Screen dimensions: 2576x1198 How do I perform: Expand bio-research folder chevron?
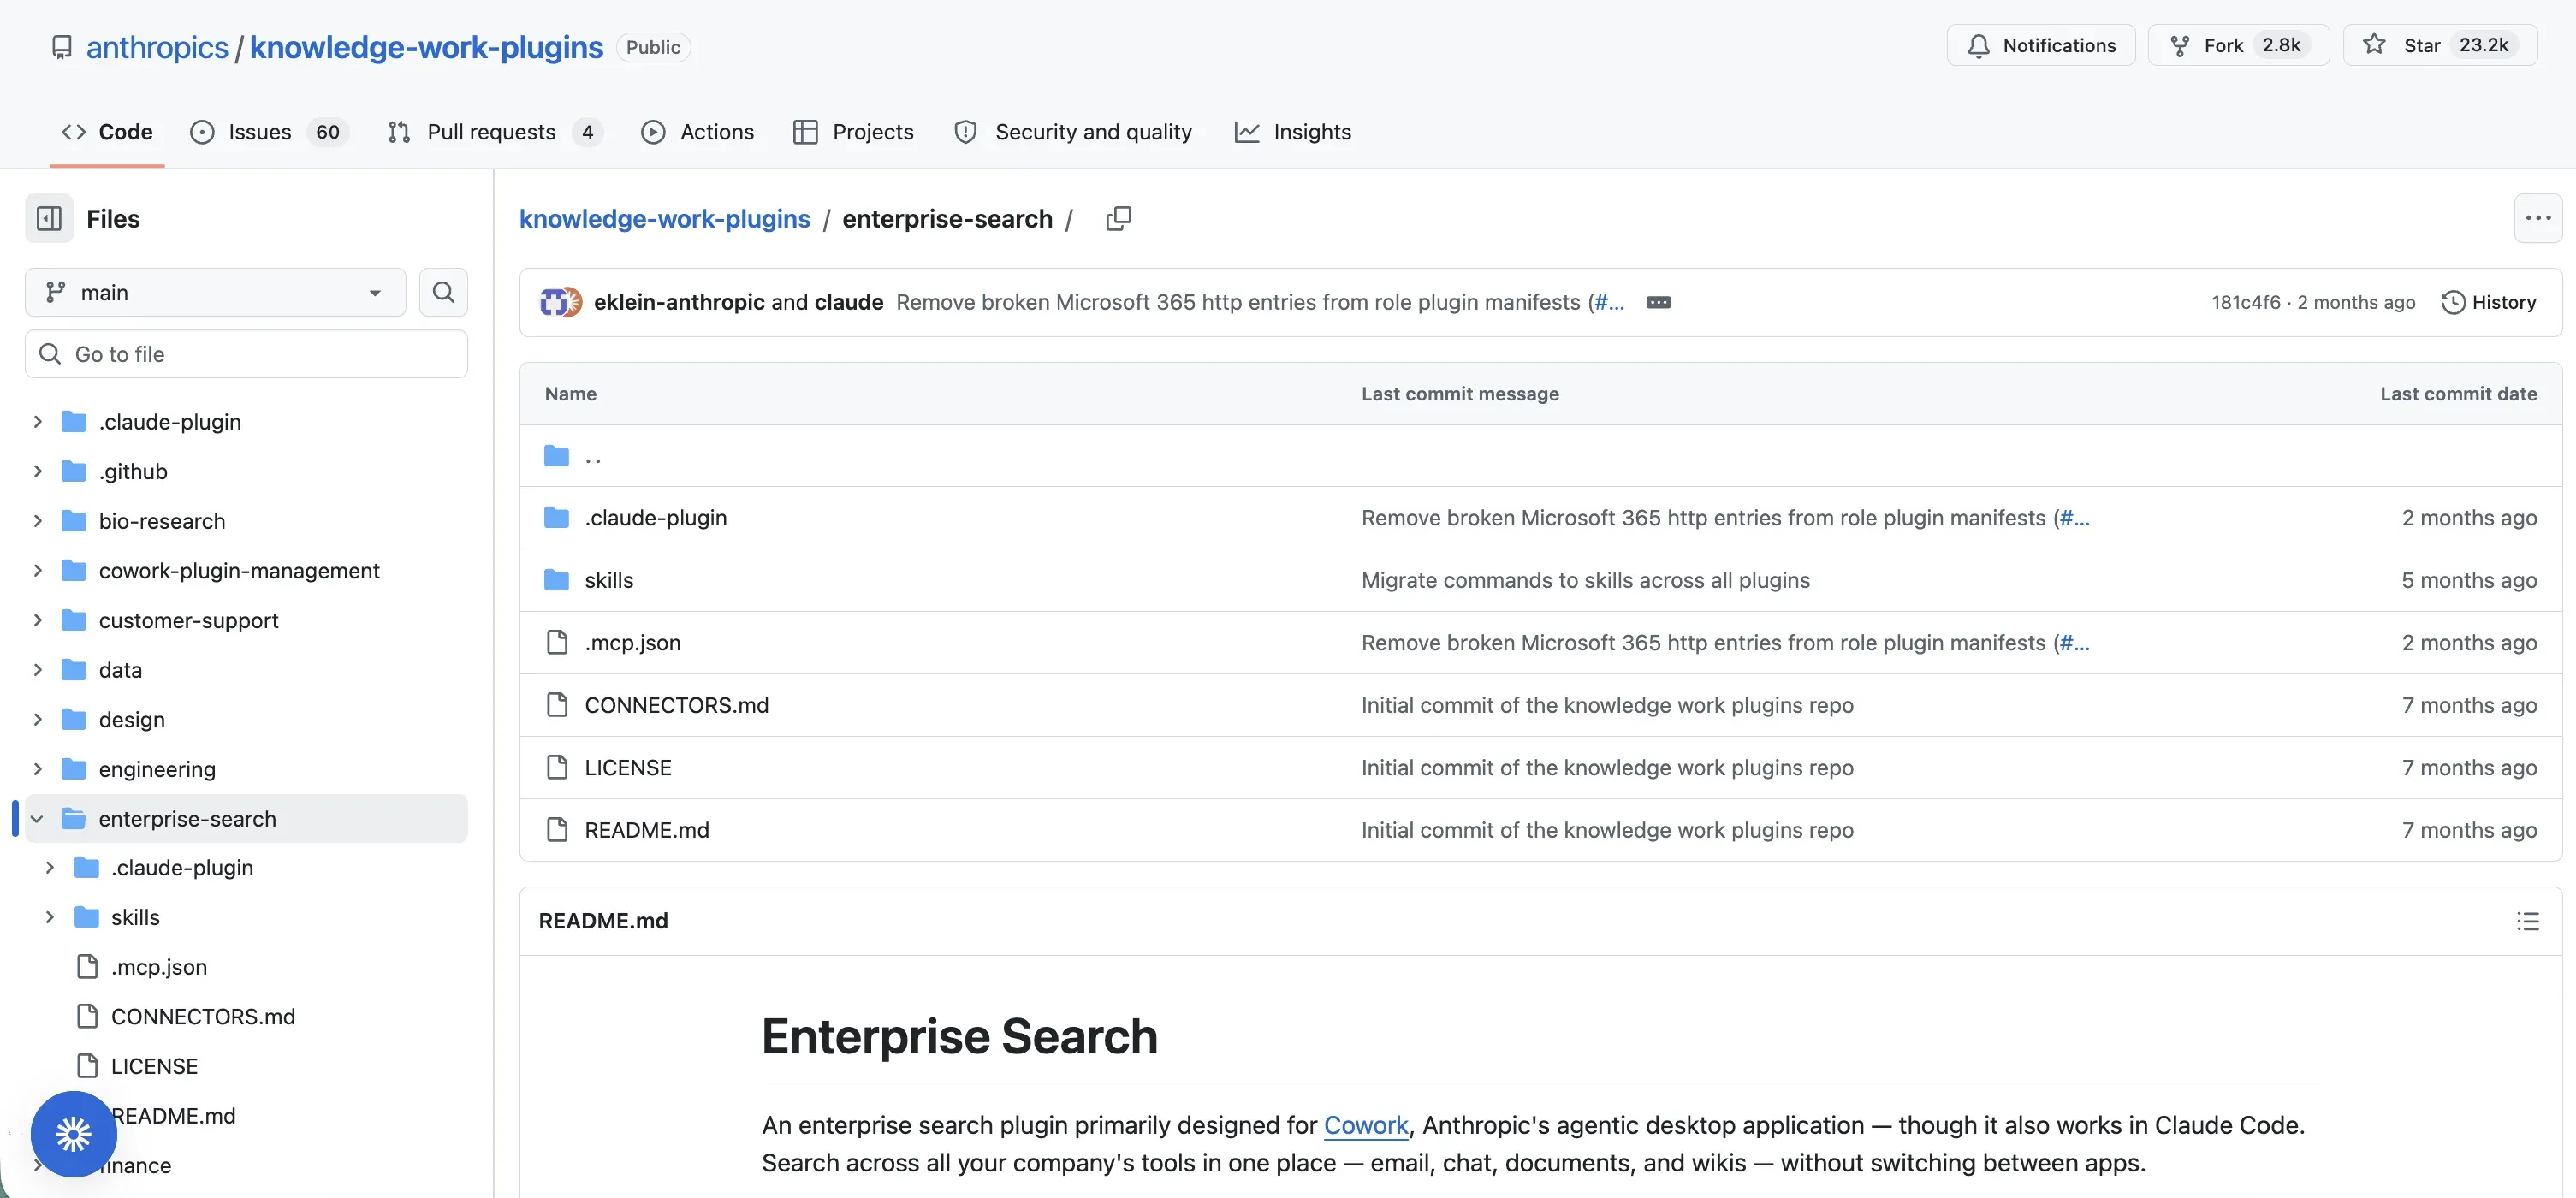tap(37, 521)
